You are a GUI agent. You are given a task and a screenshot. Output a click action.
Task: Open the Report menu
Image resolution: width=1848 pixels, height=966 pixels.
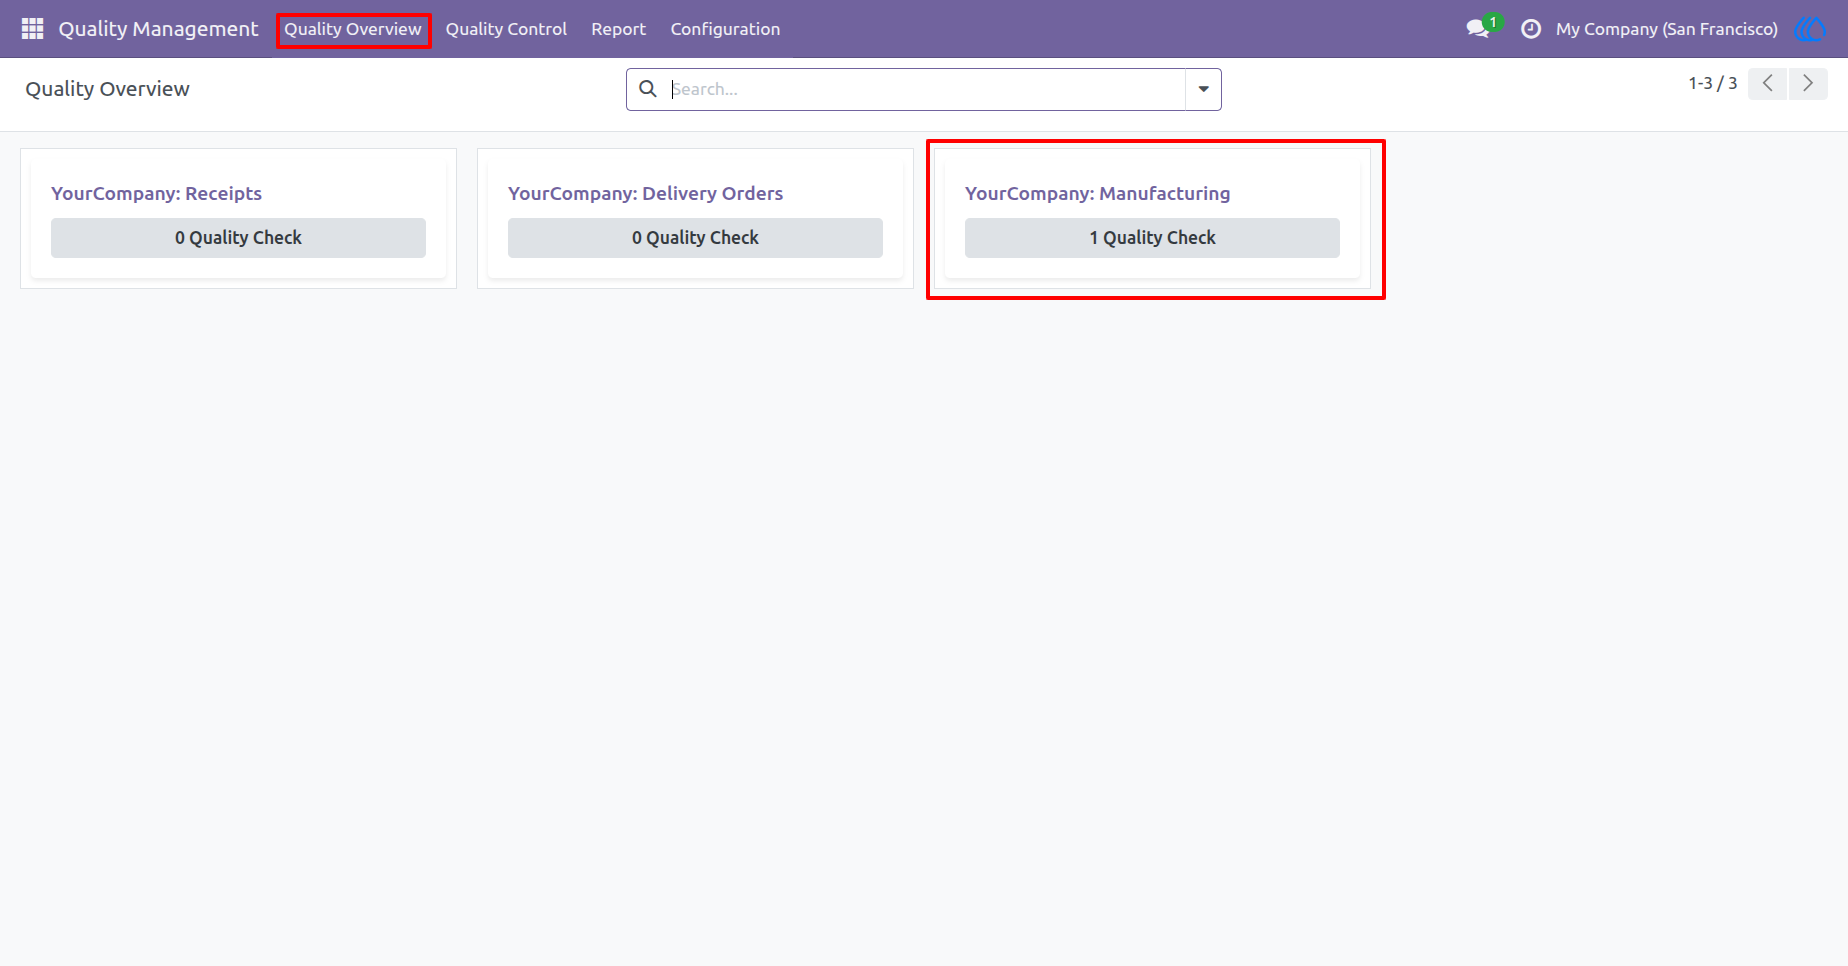point(618,29)
